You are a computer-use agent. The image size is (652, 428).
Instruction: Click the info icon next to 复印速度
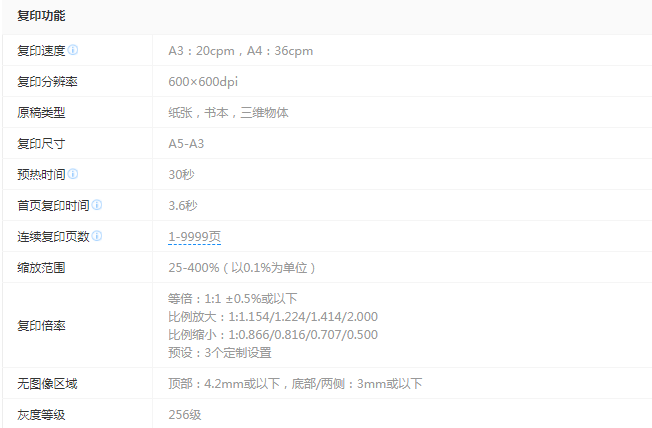point(73,50)
